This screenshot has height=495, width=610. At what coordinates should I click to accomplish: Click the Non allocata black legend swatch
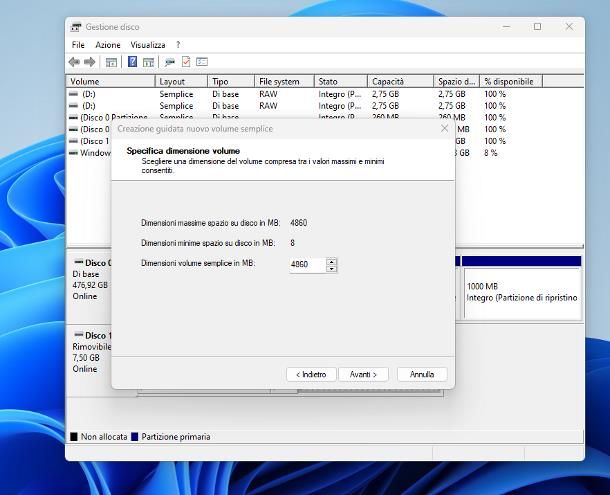(74, 437)
